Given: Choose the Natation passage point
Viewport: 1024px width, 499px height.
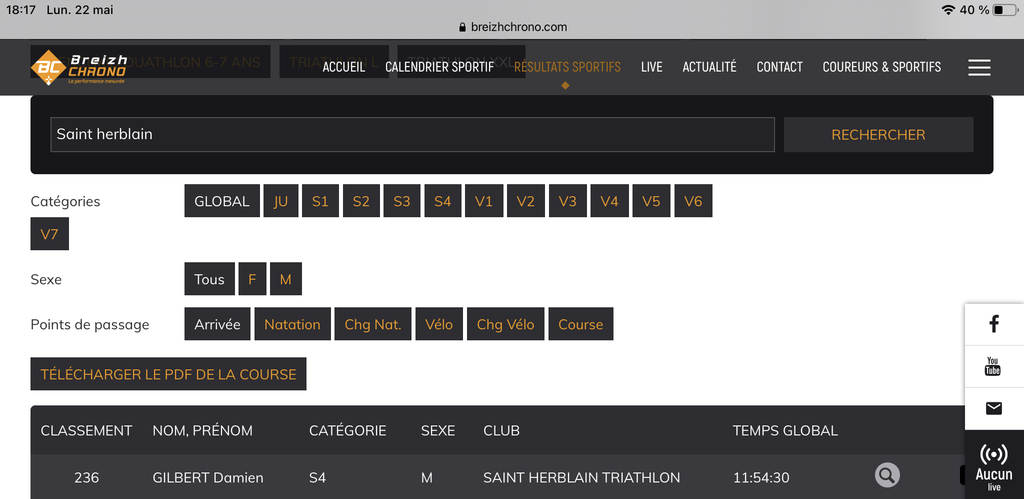Looking at the screenshot, I should pyautogui.click(x=292, y=324).
